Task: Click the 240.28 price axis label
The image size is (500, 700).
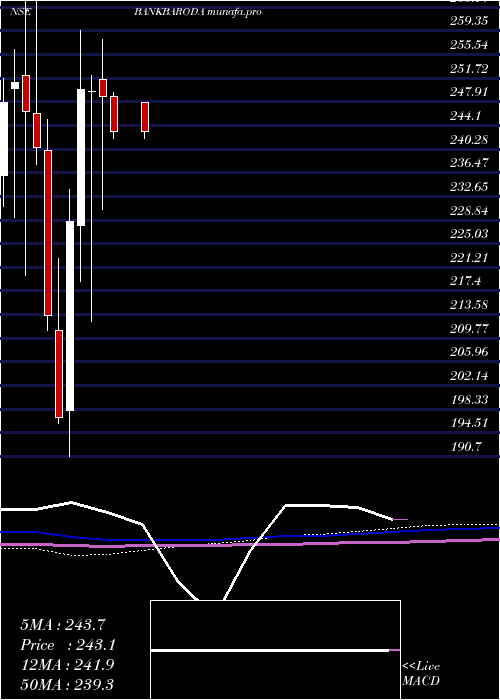Action: pos(469,140)
